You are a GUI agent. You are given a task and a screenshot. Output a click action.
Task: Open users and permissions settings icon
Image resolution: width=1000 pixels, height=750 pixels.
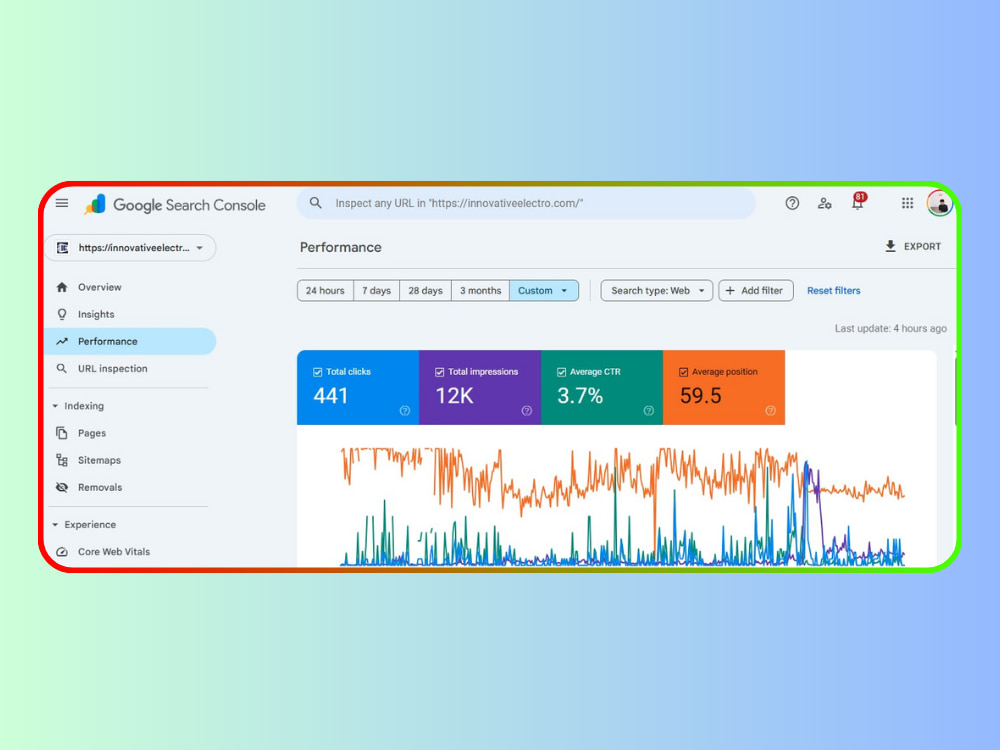(825, 203)
